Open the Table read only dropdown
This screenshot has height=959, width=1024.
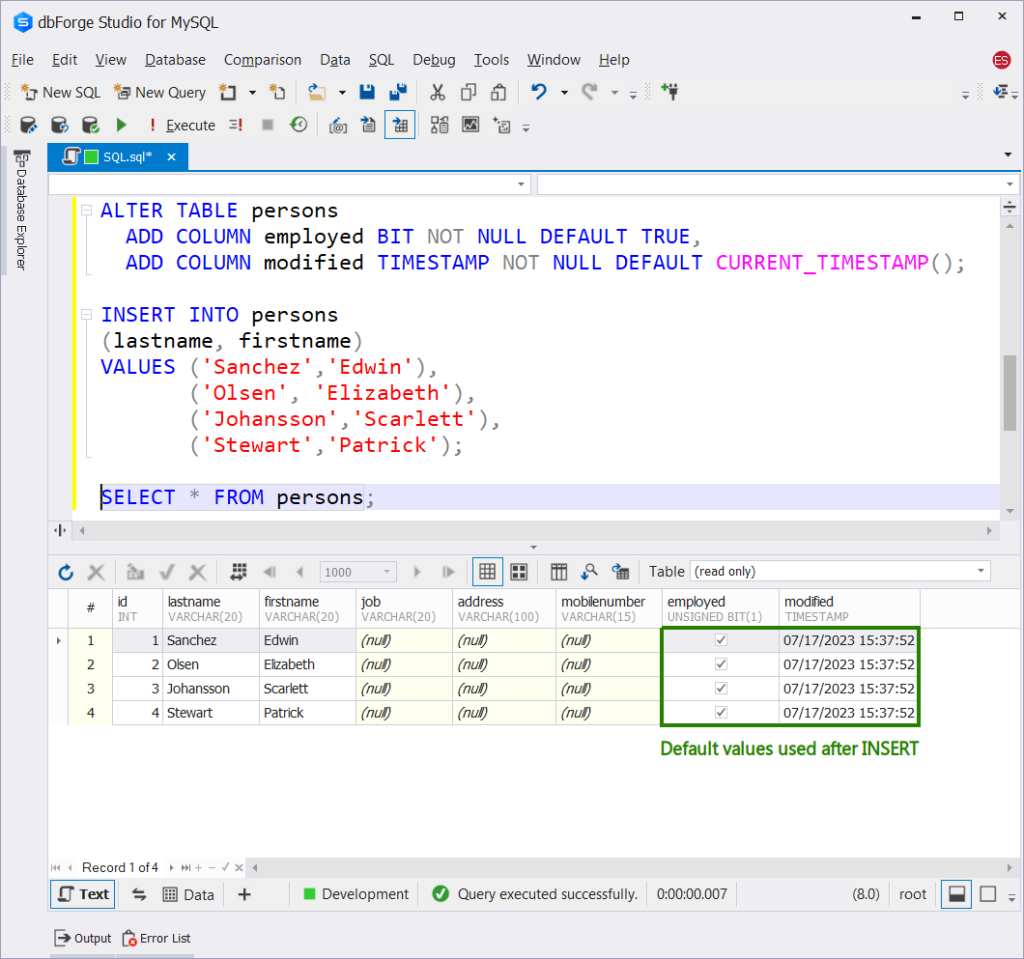point(980,572)
